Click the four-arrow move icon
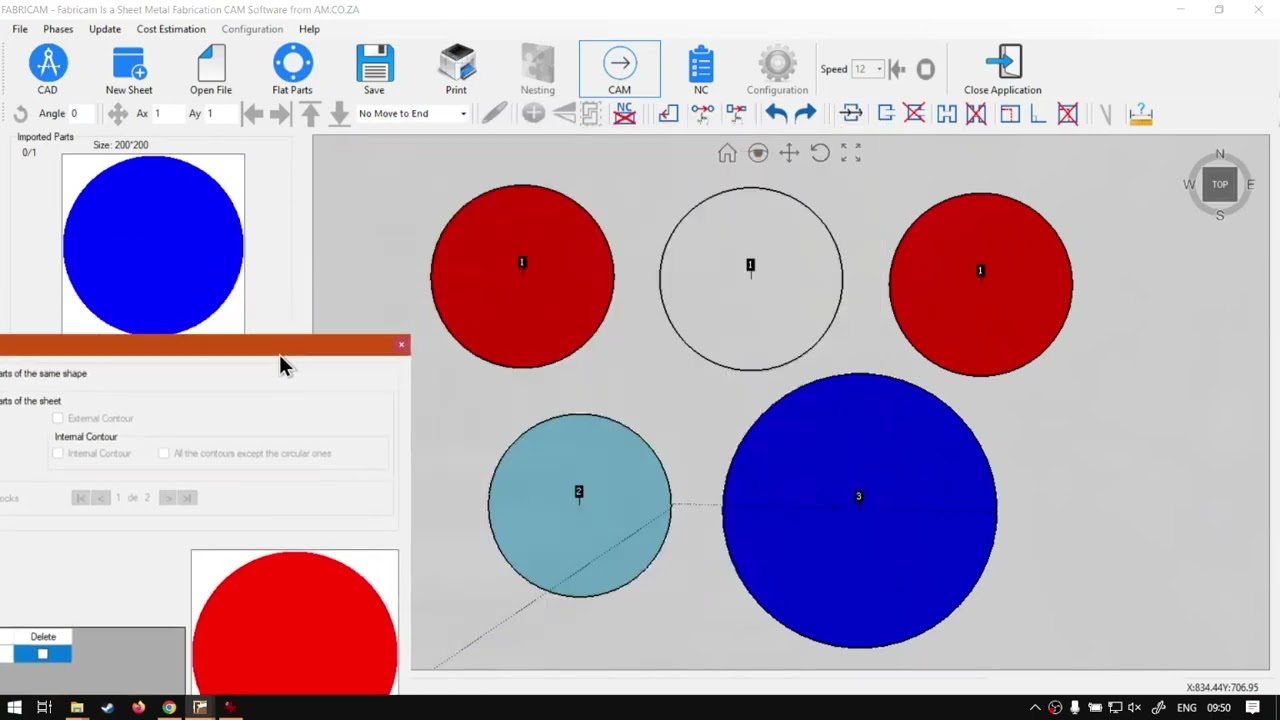The width and height of the screenshot is (1280, 720). (118, 114)
